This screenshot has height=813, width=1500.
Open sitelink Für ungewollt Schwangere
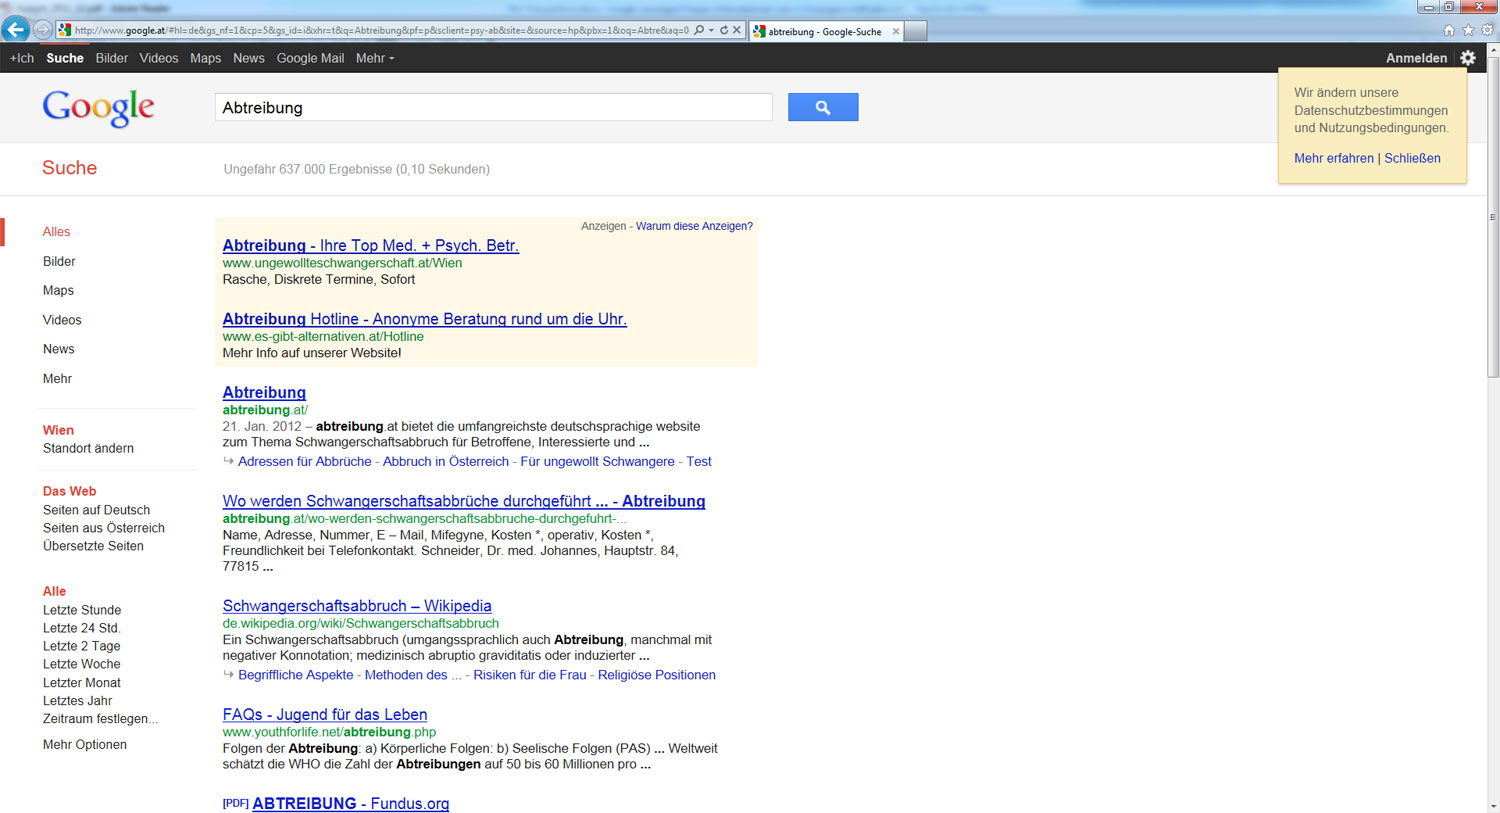pyautogui.click(x=597, y=461)
